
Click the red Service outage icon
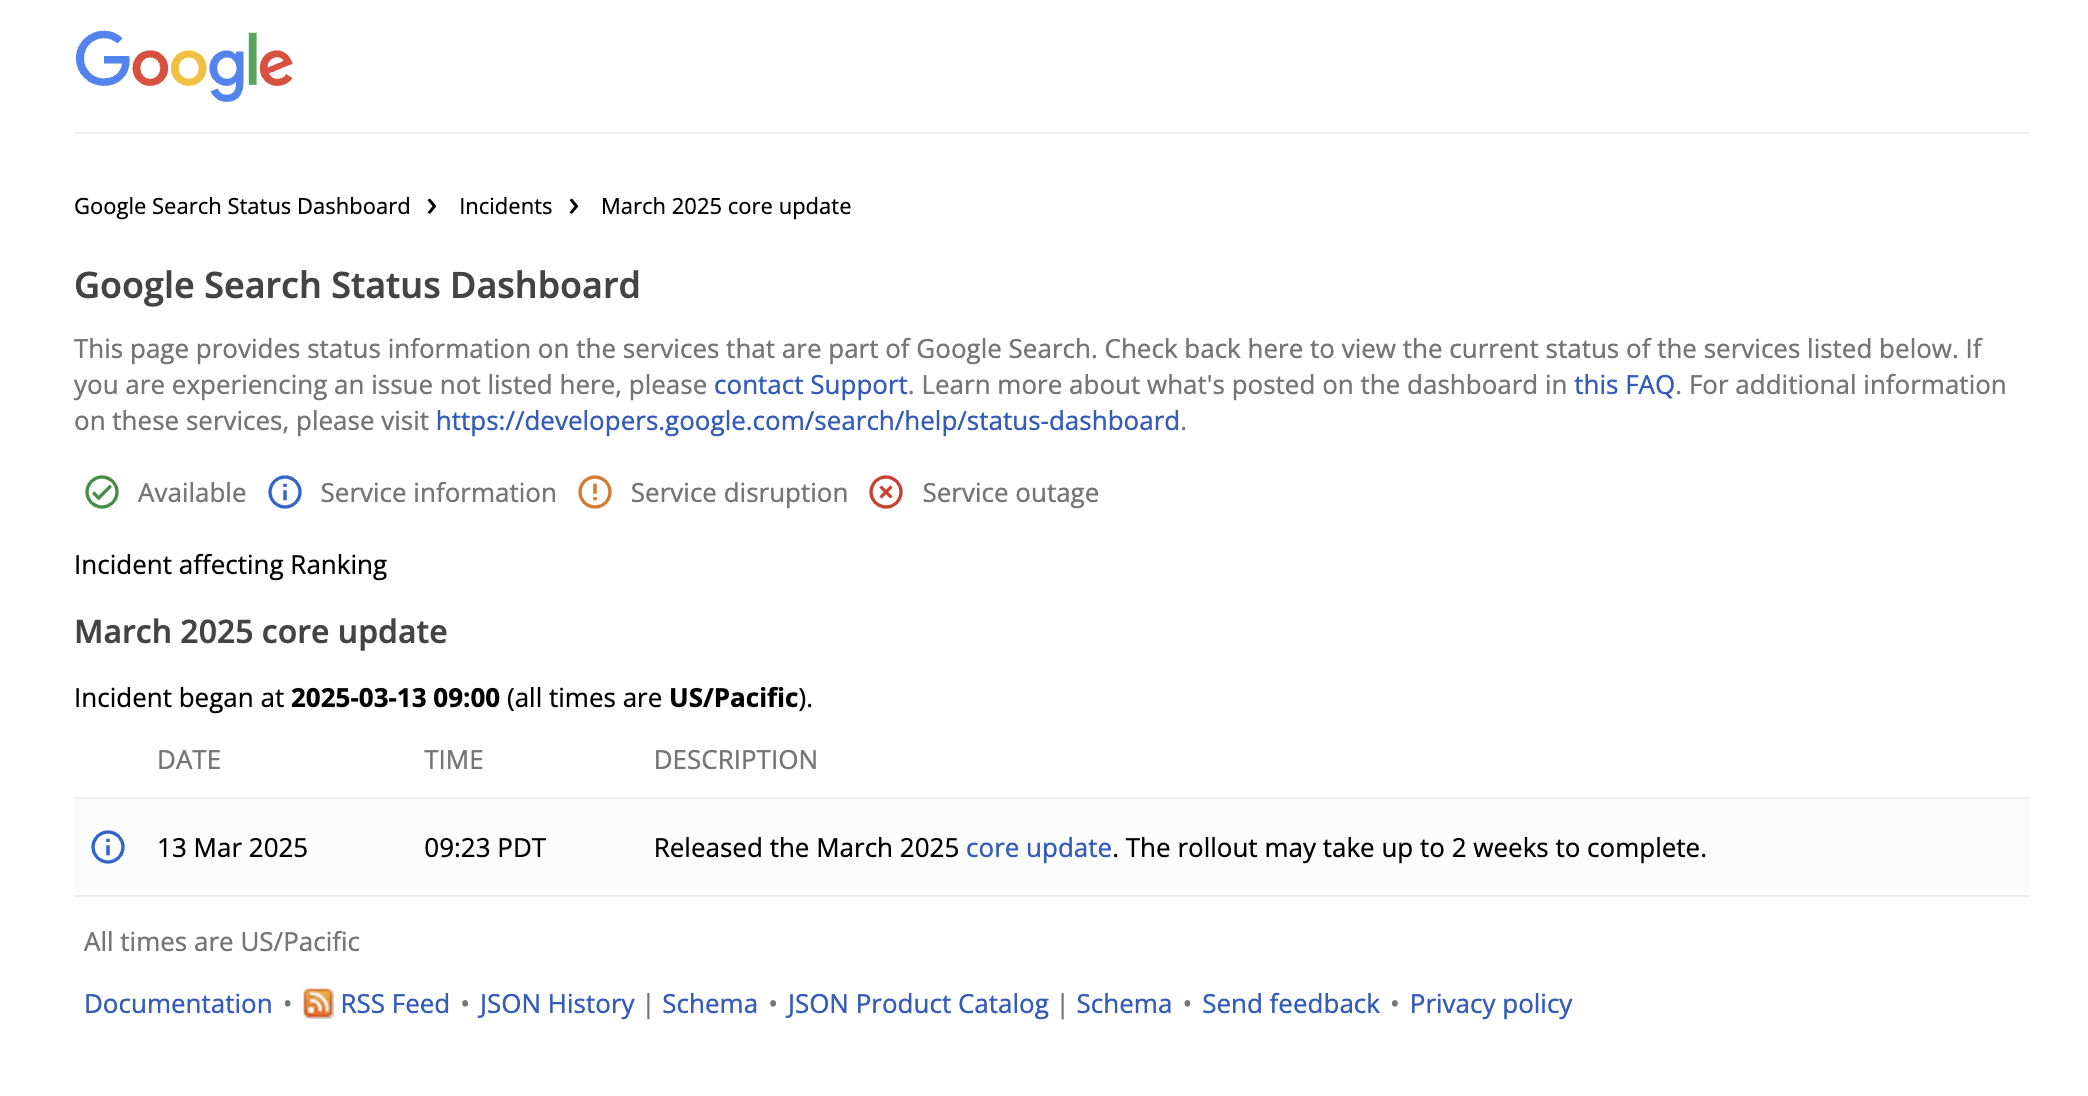click(x=886, y=493)
